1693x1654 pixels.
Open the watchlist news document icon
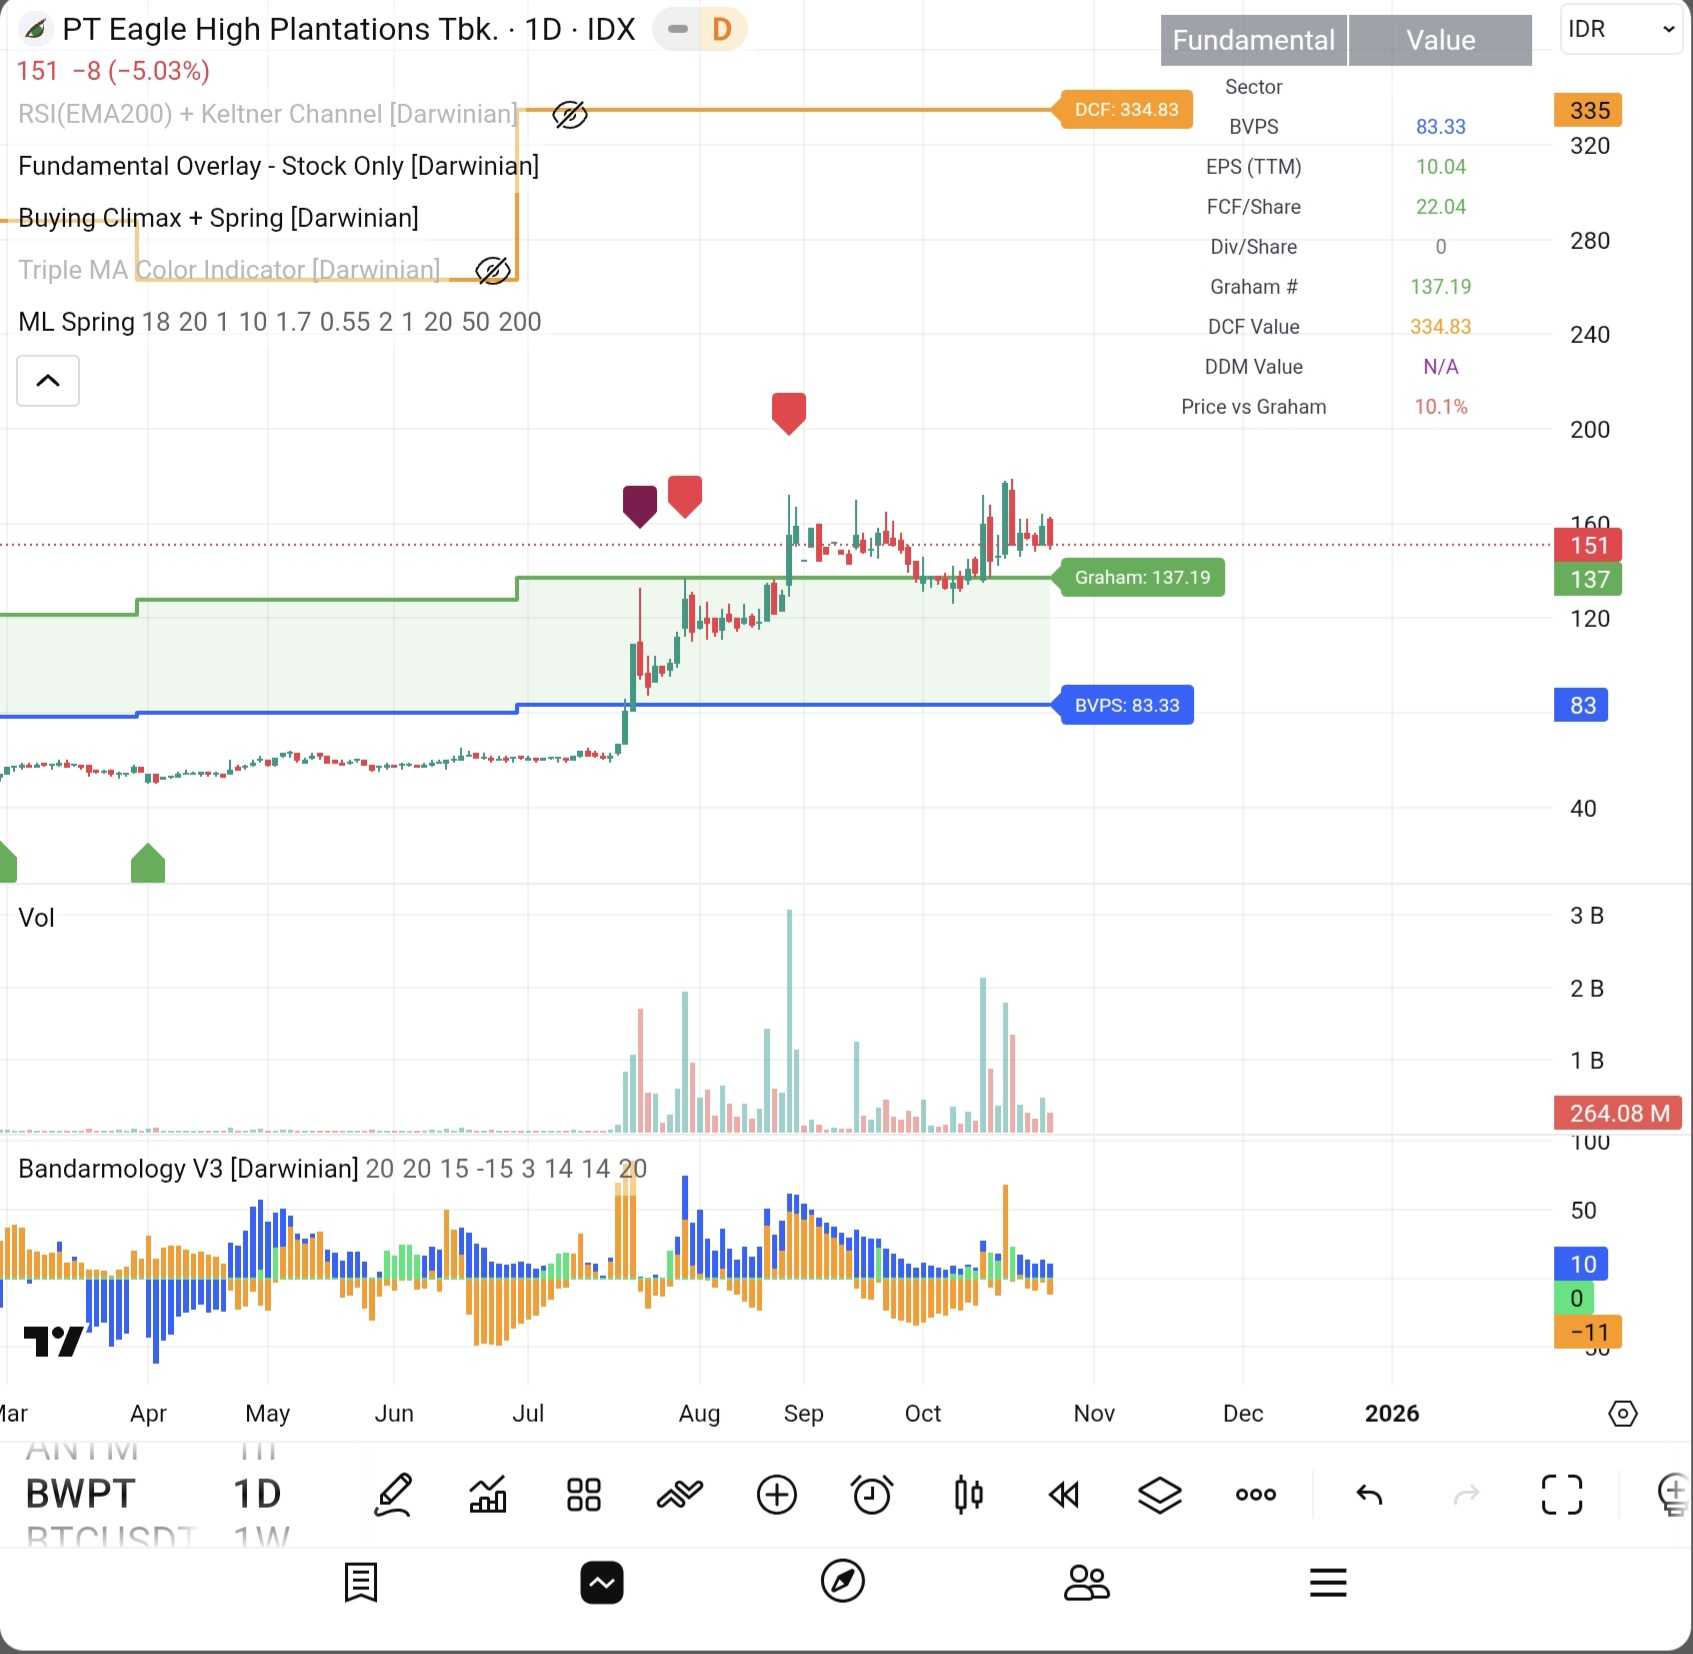point(361,1582)
